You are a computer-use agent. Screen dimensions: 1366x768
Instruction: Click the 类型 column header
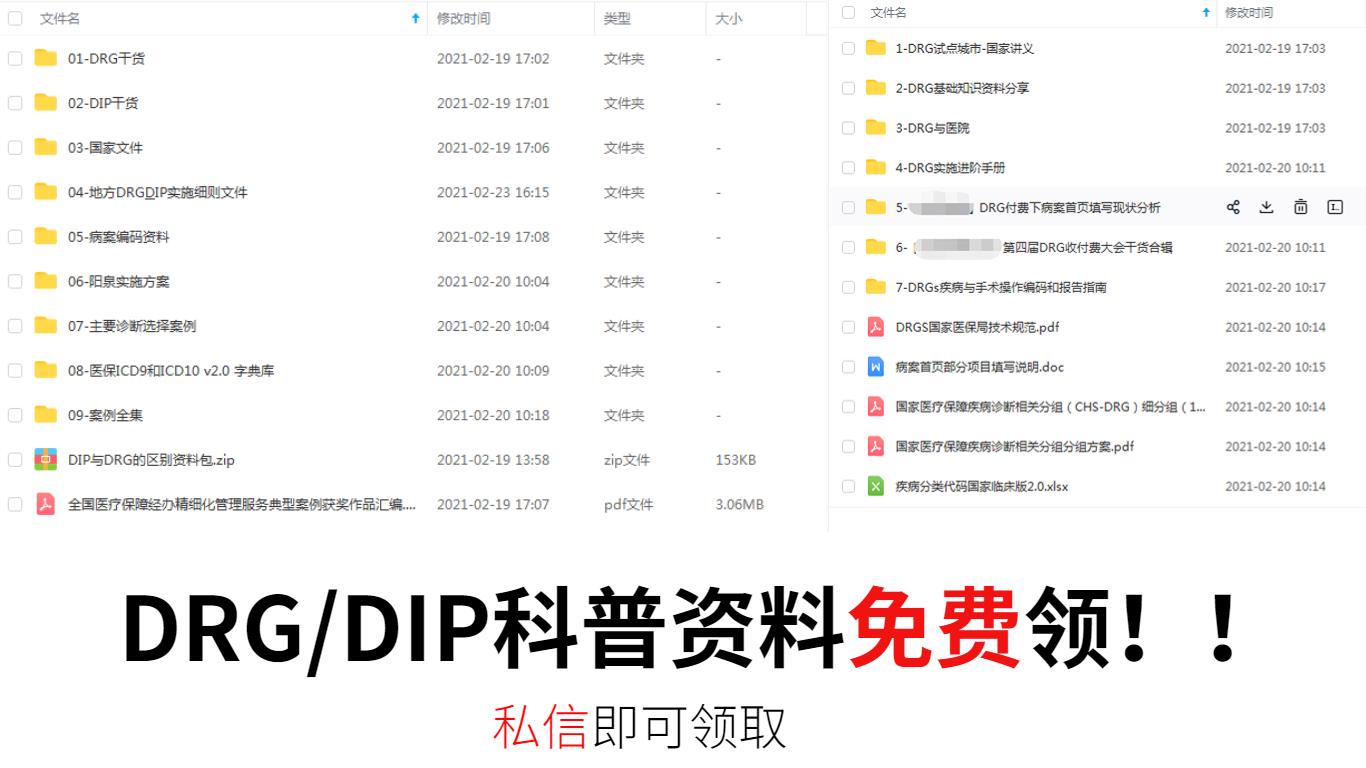click(614, 17)
